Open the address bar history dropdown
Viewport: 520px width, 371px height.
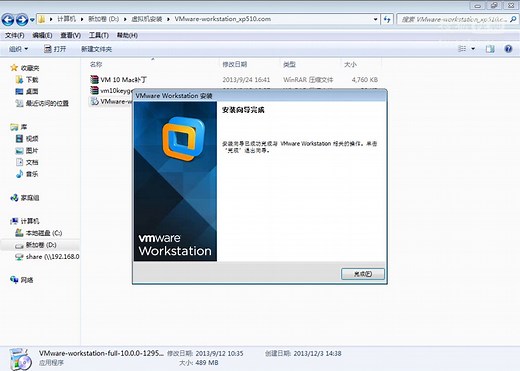[x=375, y=19]
